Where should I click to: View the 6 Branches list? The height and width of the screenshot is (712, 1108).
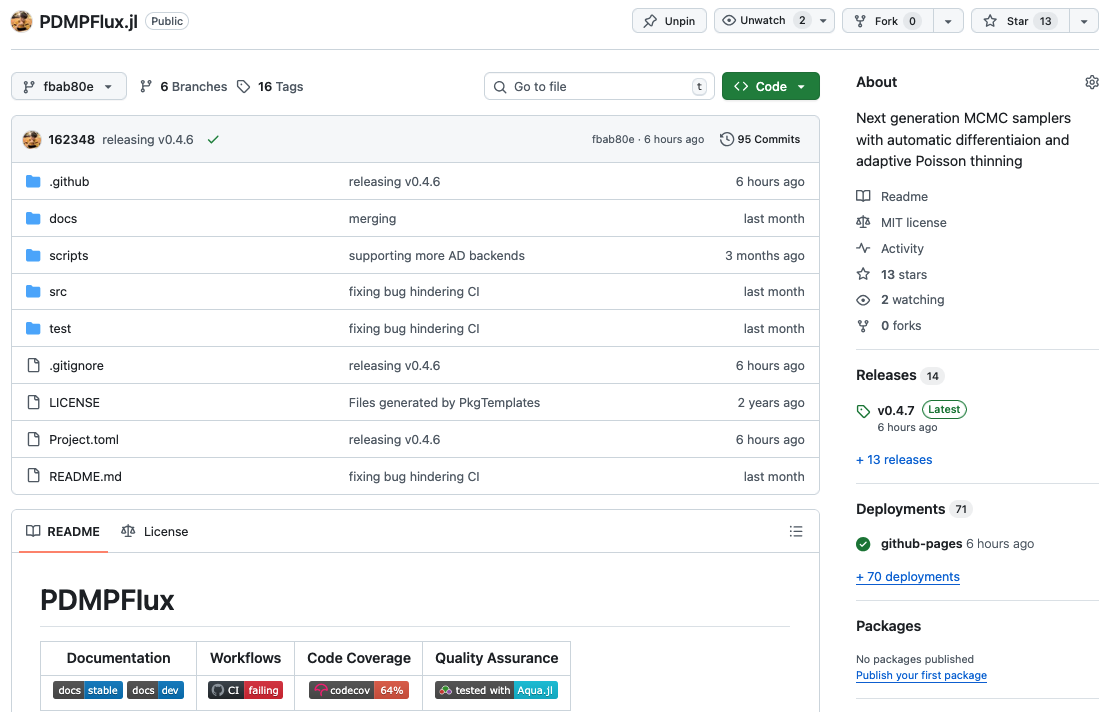click(184, 87)
